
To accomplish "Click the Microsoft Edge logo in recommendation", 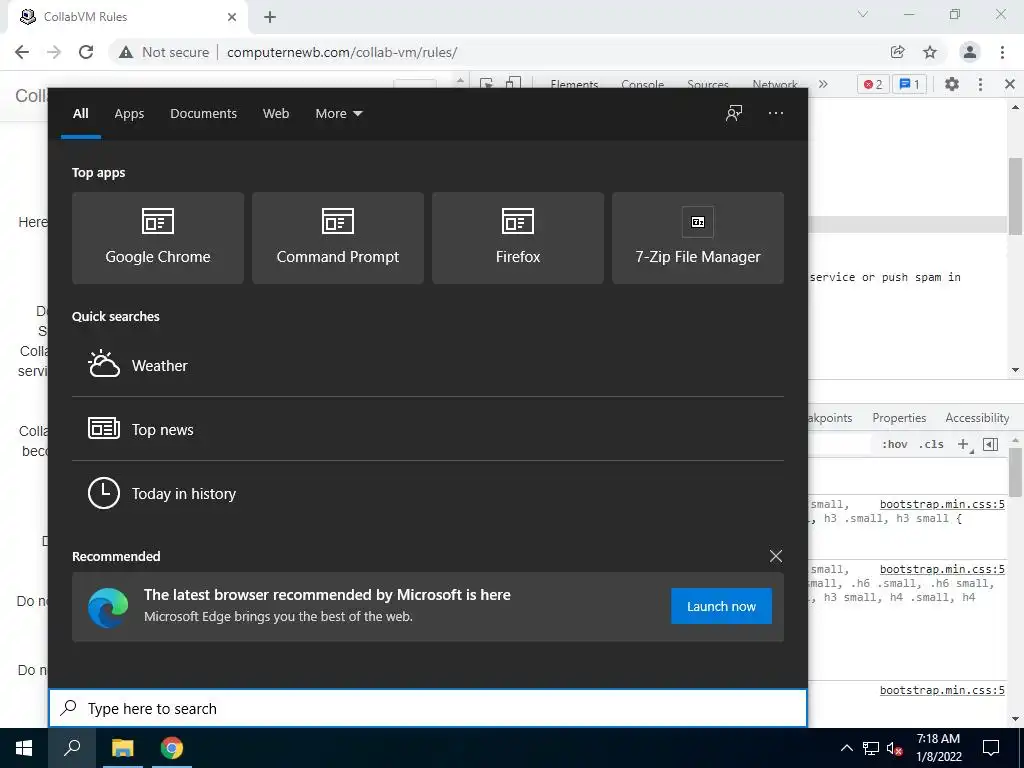I will [x=108, y=607].
